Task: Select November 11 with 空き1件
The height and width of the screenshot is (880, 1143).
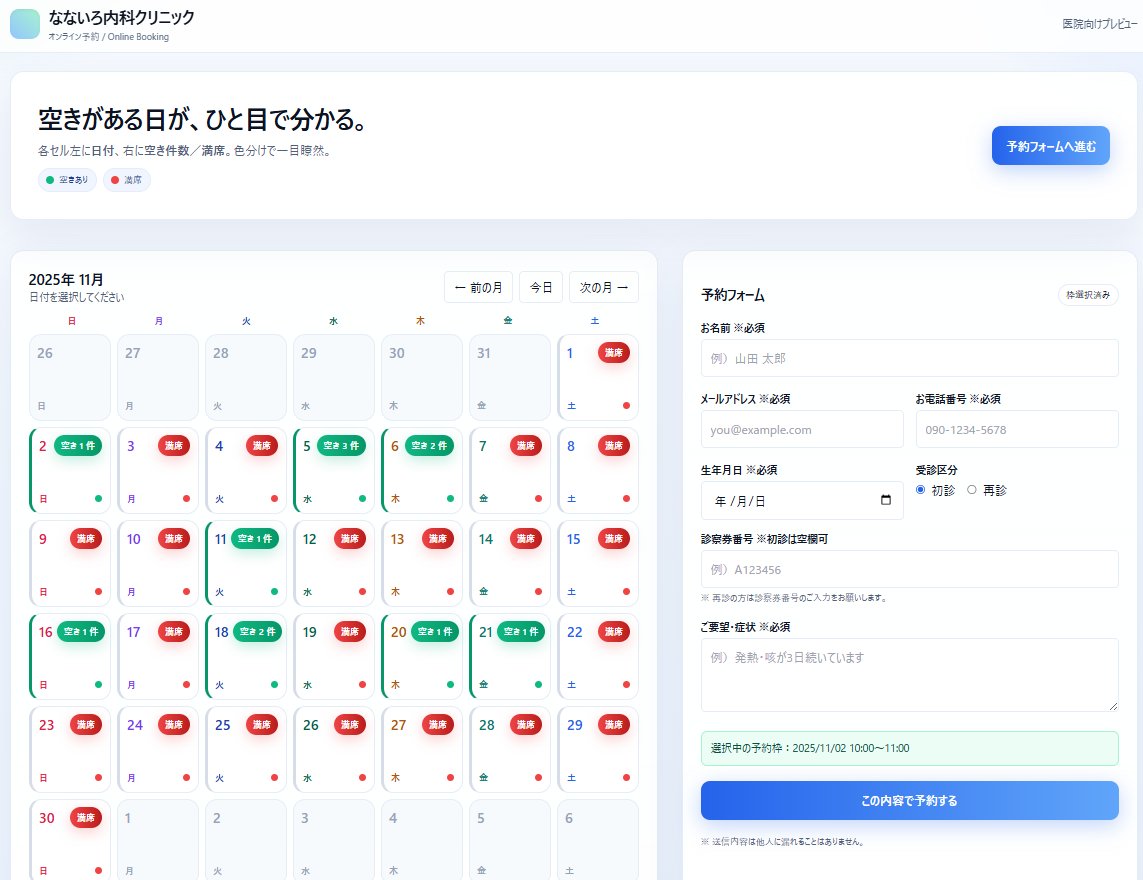Action: [x=246, y=564]
